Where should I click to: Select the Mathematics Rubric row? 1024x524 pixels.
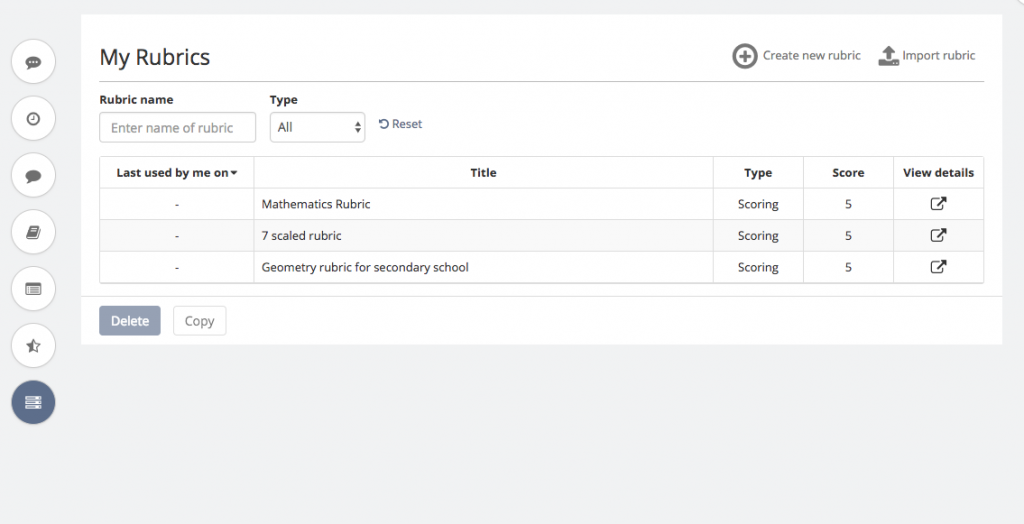tap(541, 204)
